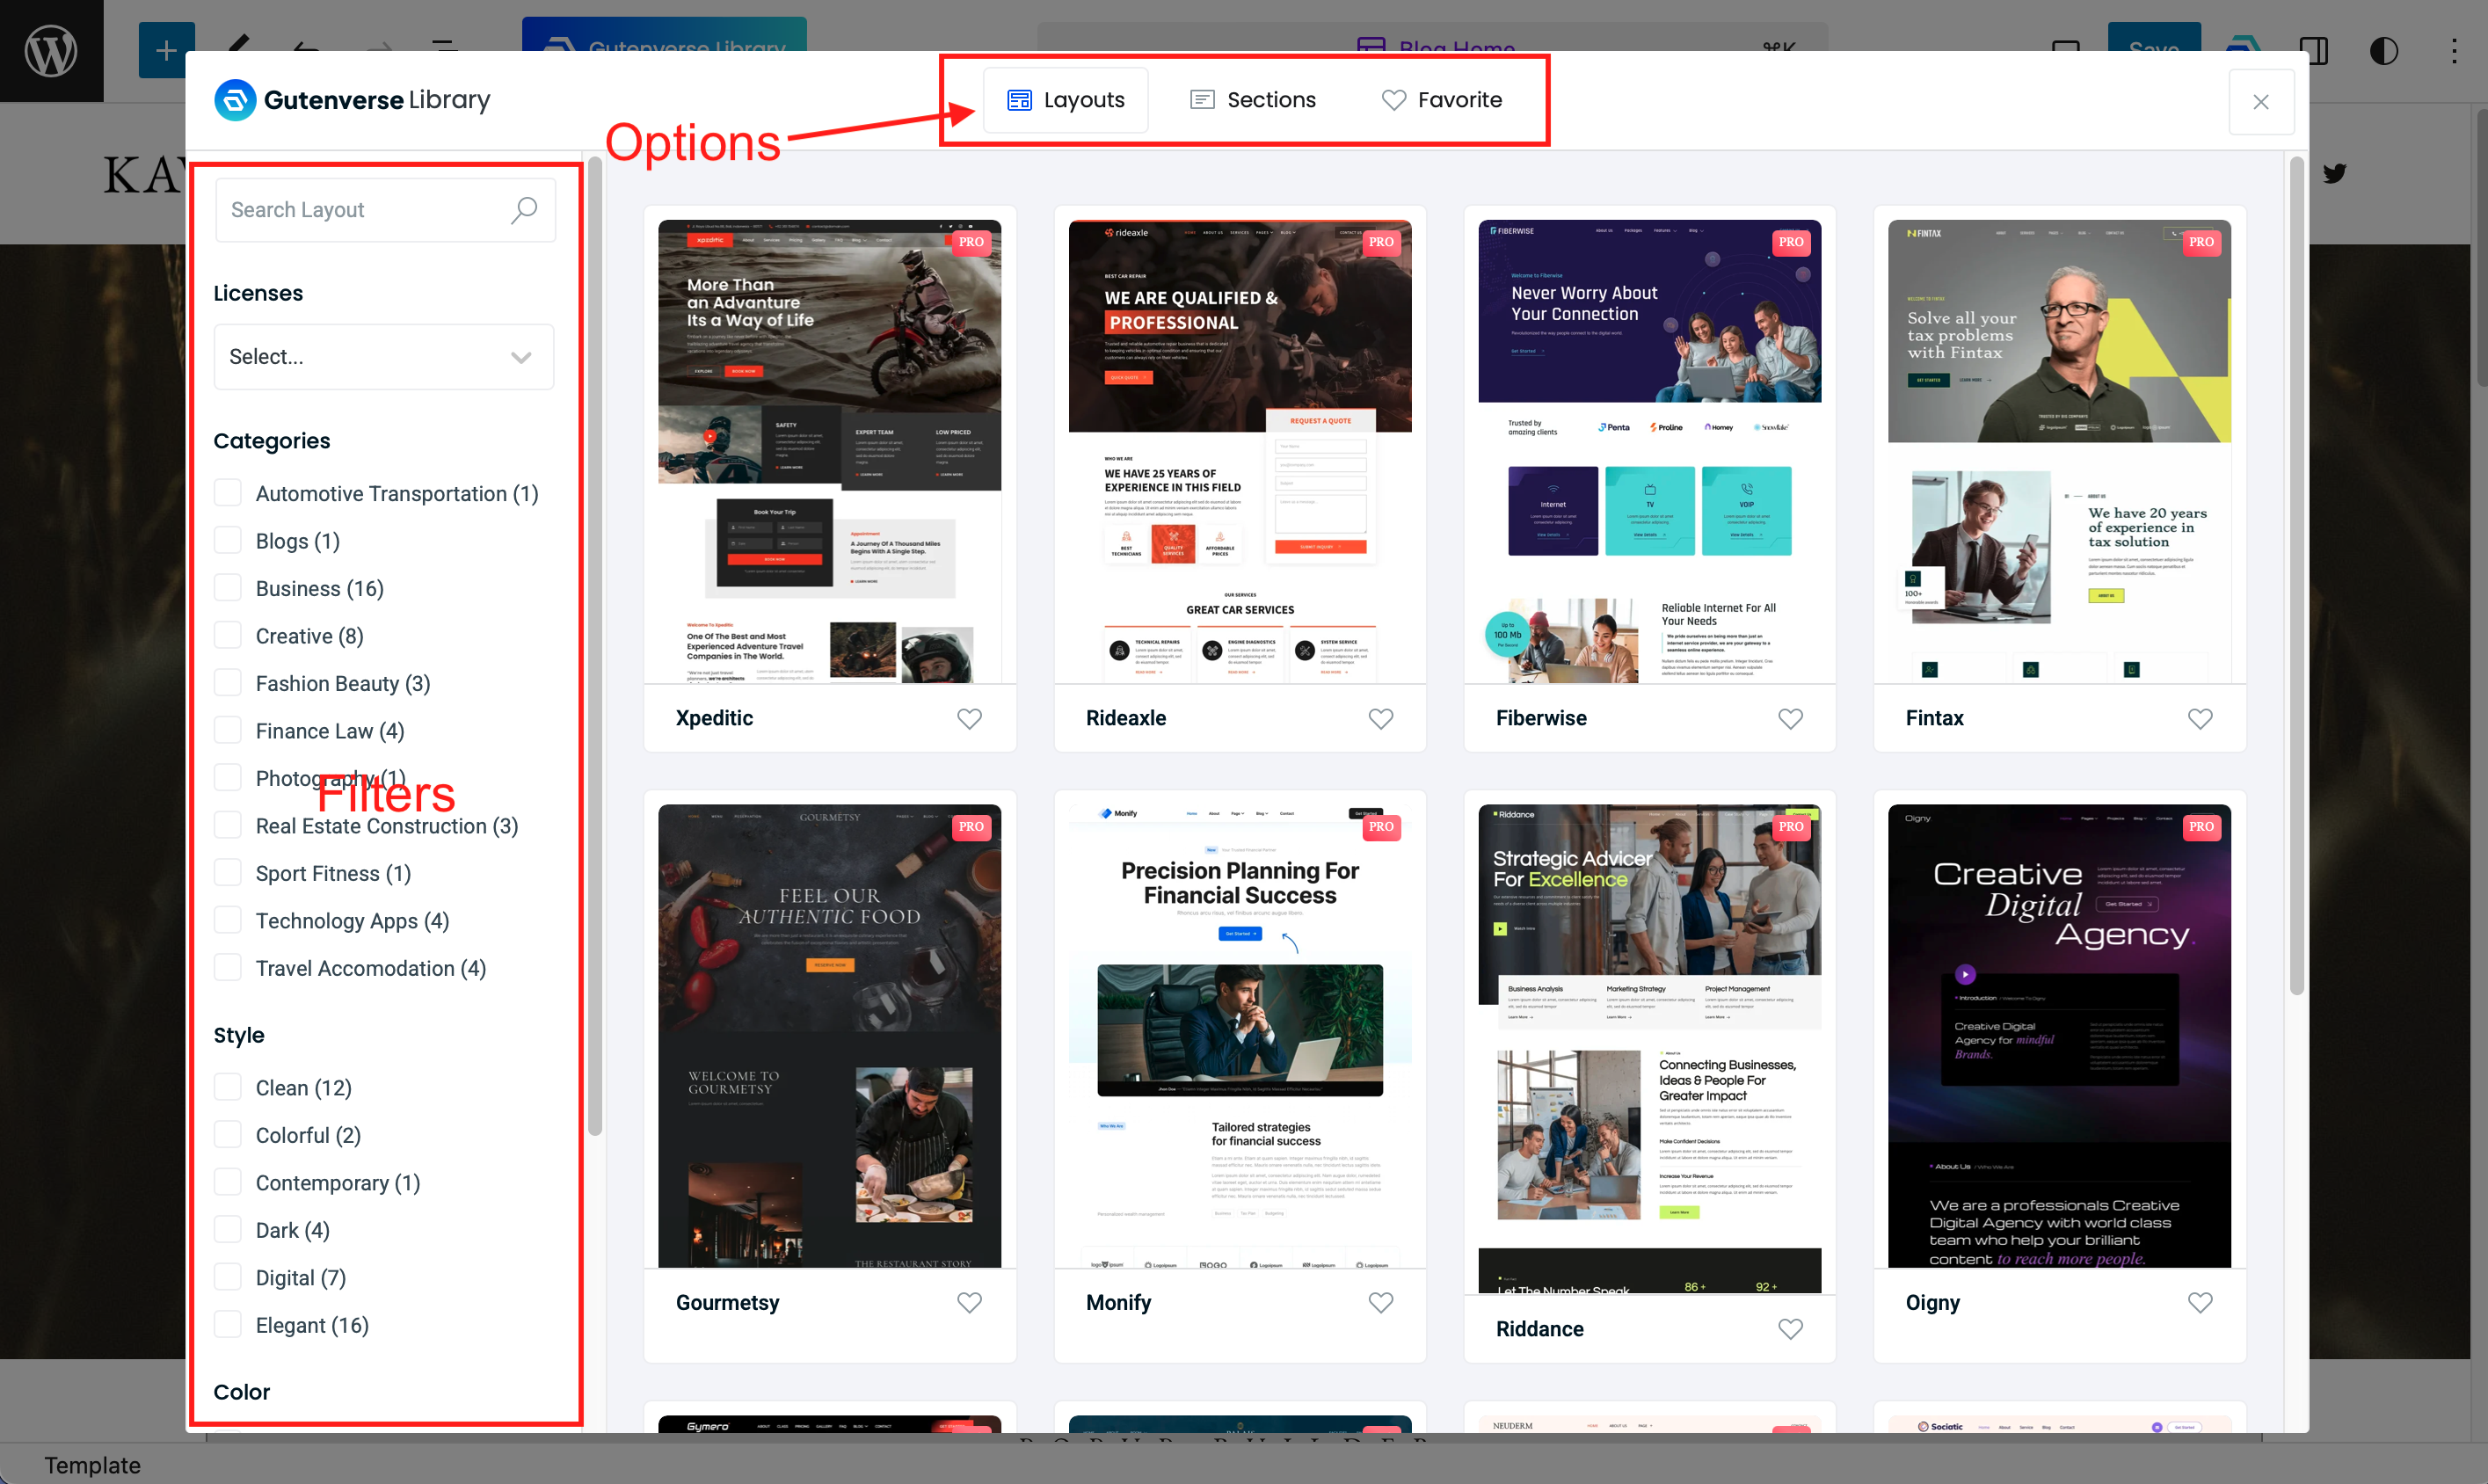This screenshot has width=2488, height=1484.
Task: Open the Favorite tab
Action: [x=1441, y=100]
